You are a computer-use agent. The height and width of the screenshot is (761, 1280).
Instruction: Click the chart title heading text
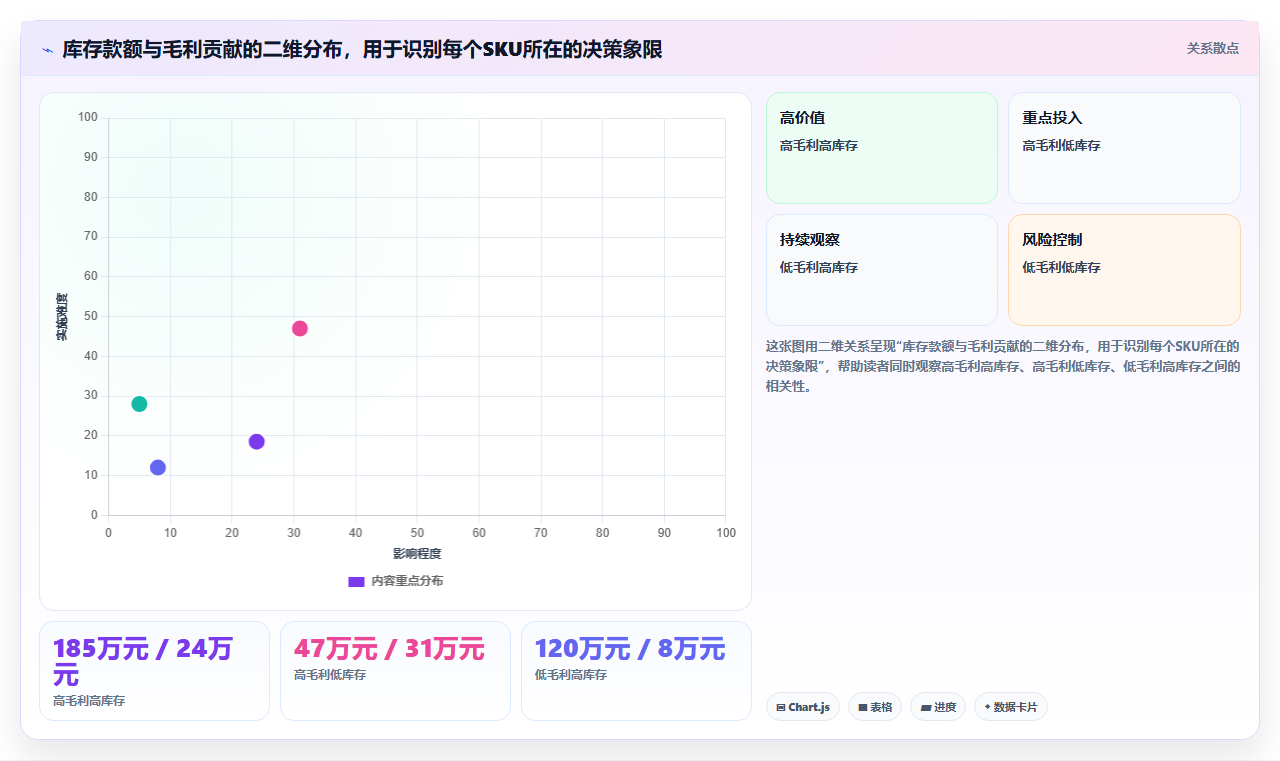[x=362, y=49]
